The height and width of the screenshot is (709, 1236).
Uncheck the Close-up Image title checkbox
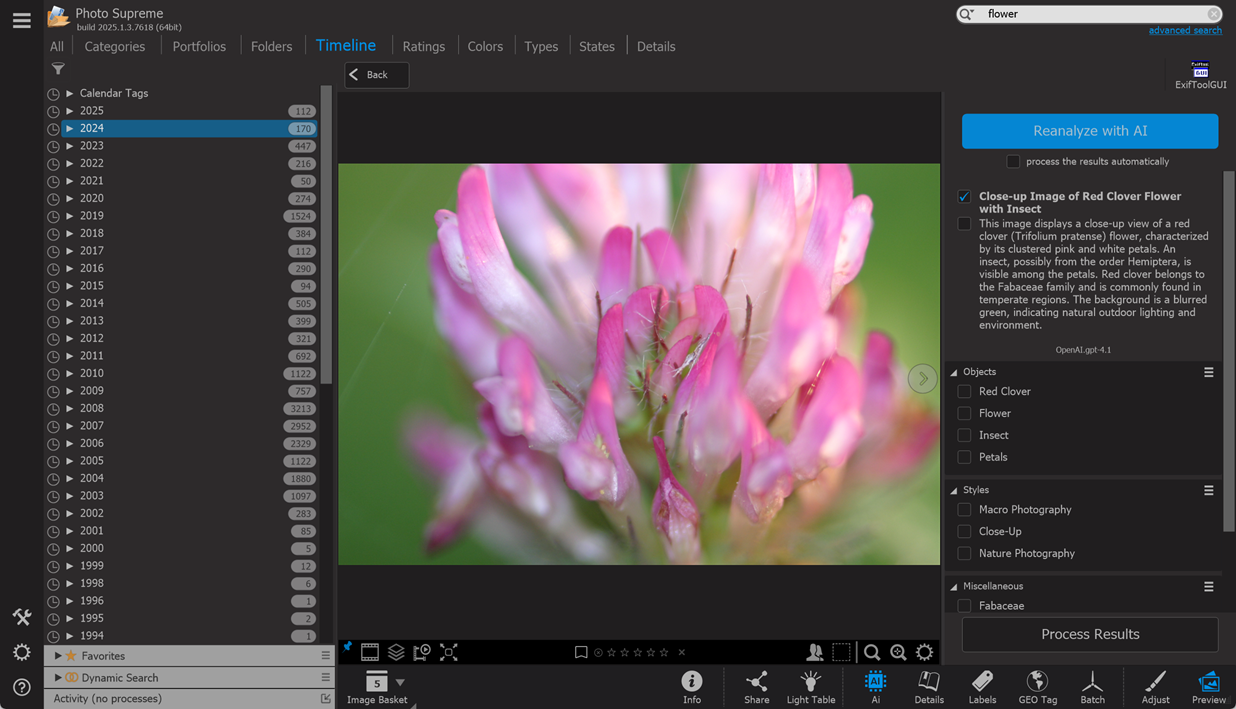(964, 197)
